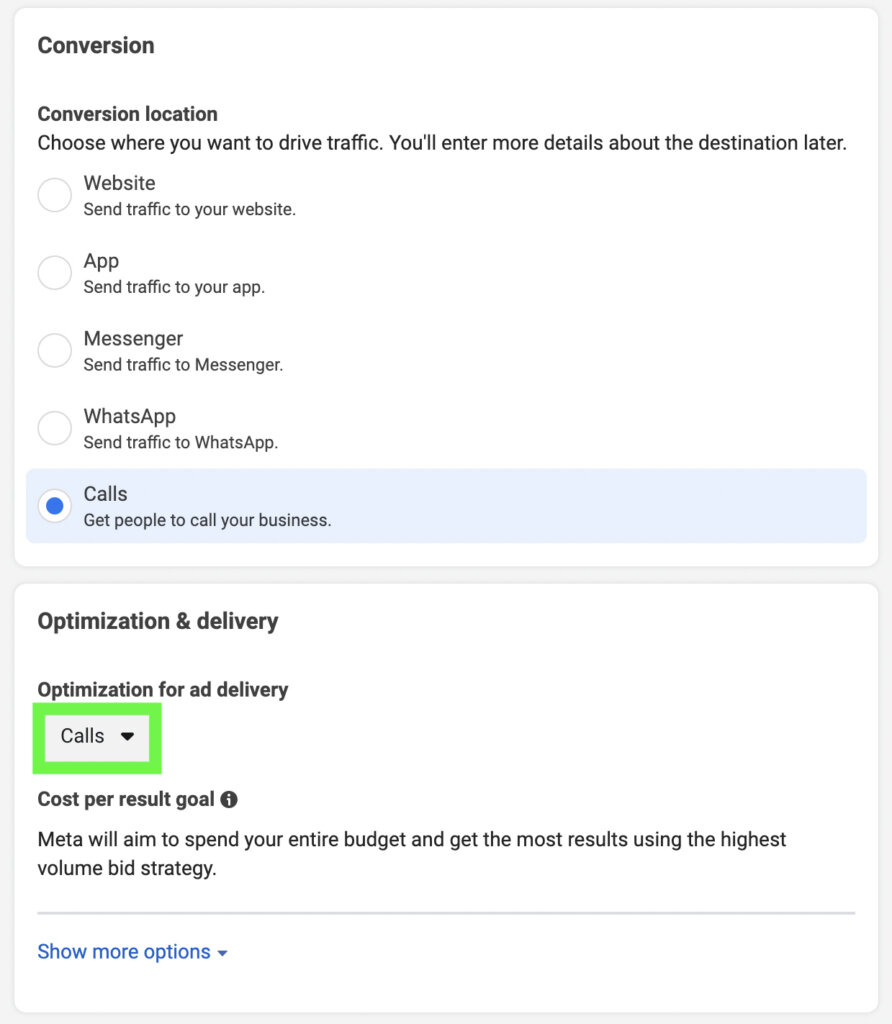Click the Optimization & delivery heading
892x1024 pixels.
tap(157, 620)
